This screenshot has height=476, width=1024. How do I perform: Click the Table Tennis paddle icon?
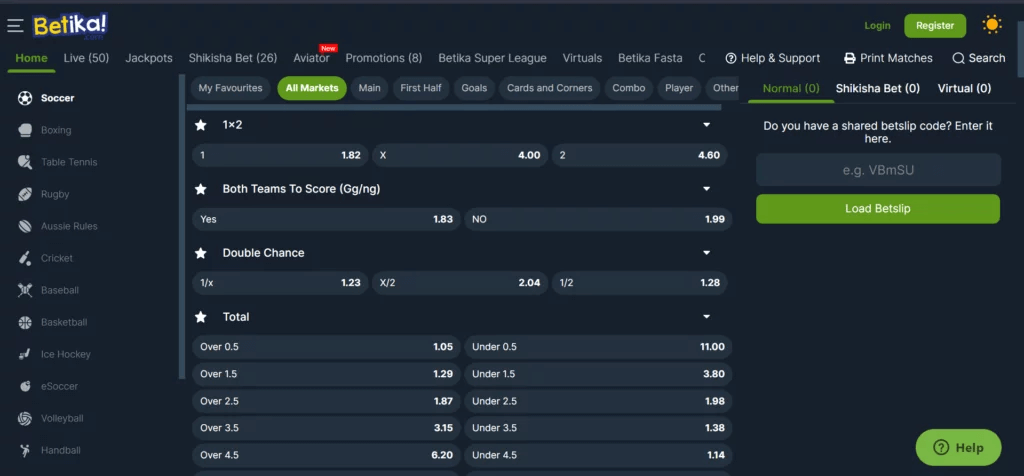(25, 162)
